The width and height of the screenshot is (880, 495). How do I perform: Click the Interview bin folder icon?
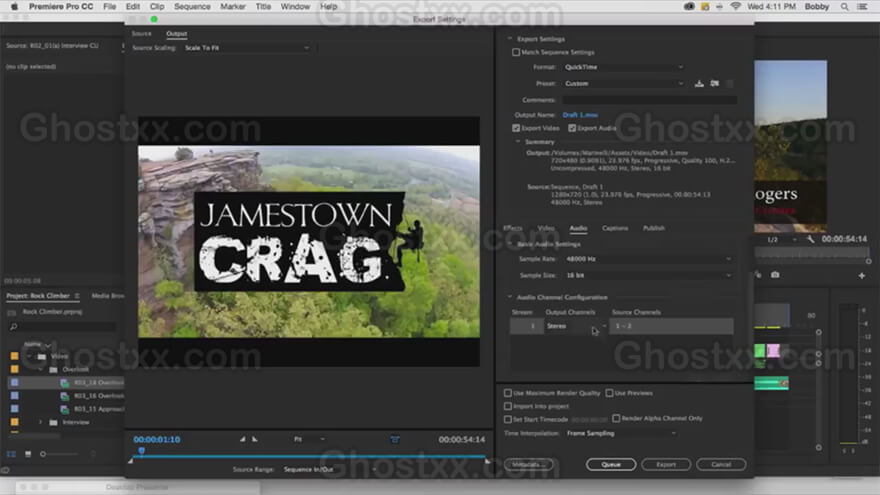[53, 423]
